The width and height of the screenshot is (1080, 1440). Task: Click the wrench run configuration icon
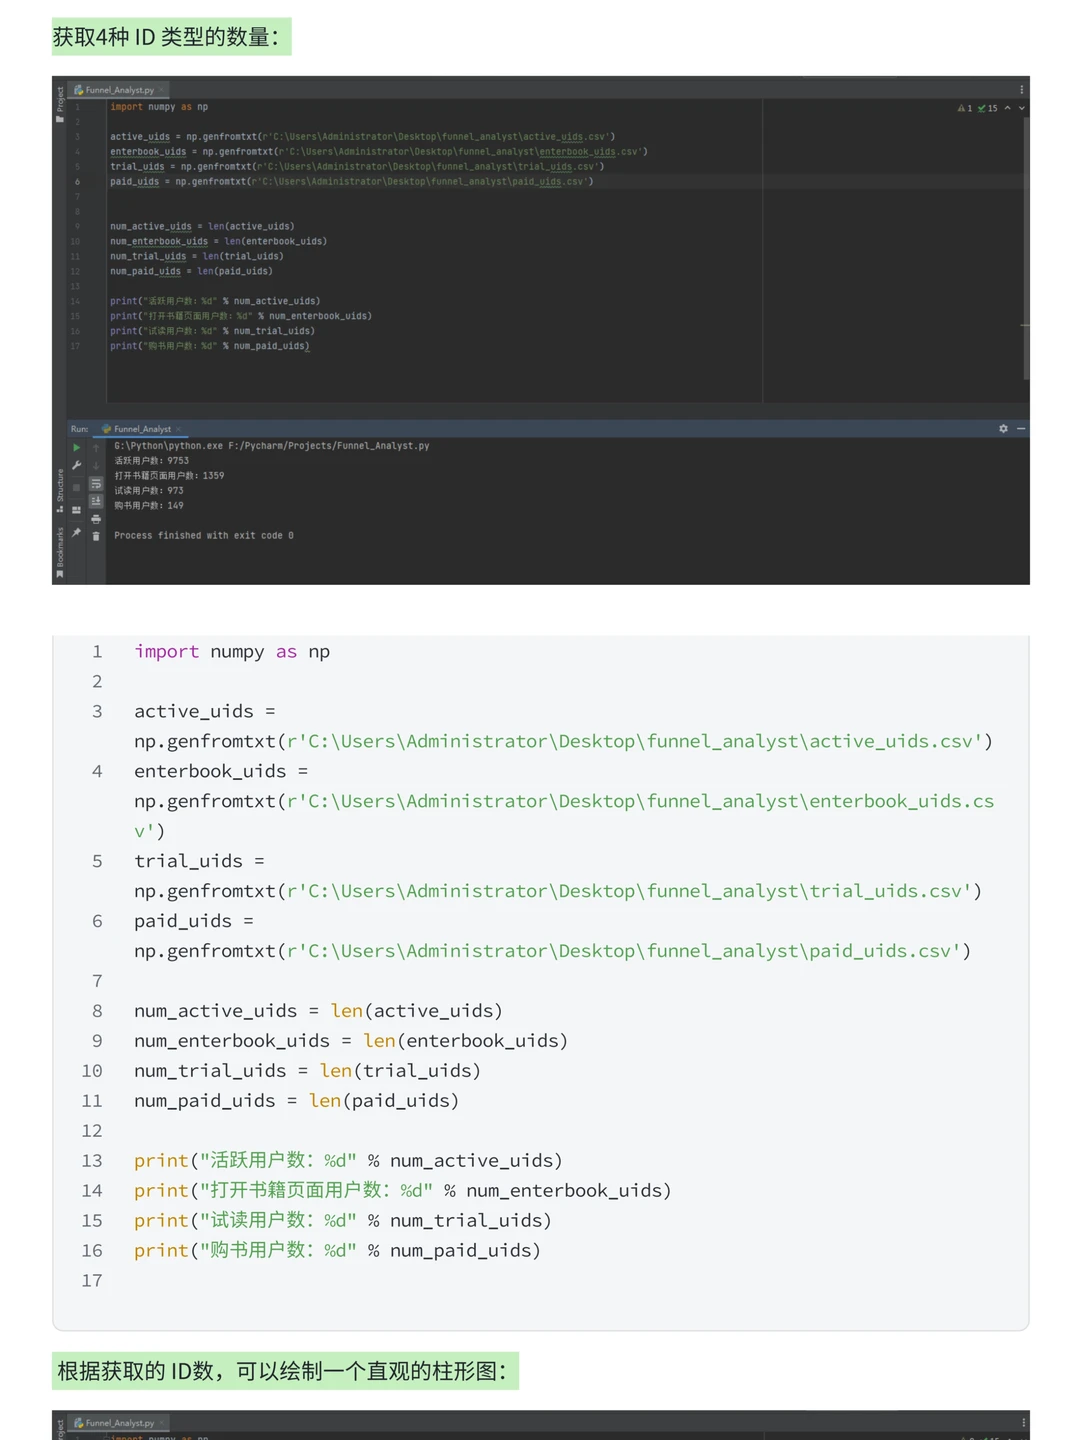(x=76, y=465)
